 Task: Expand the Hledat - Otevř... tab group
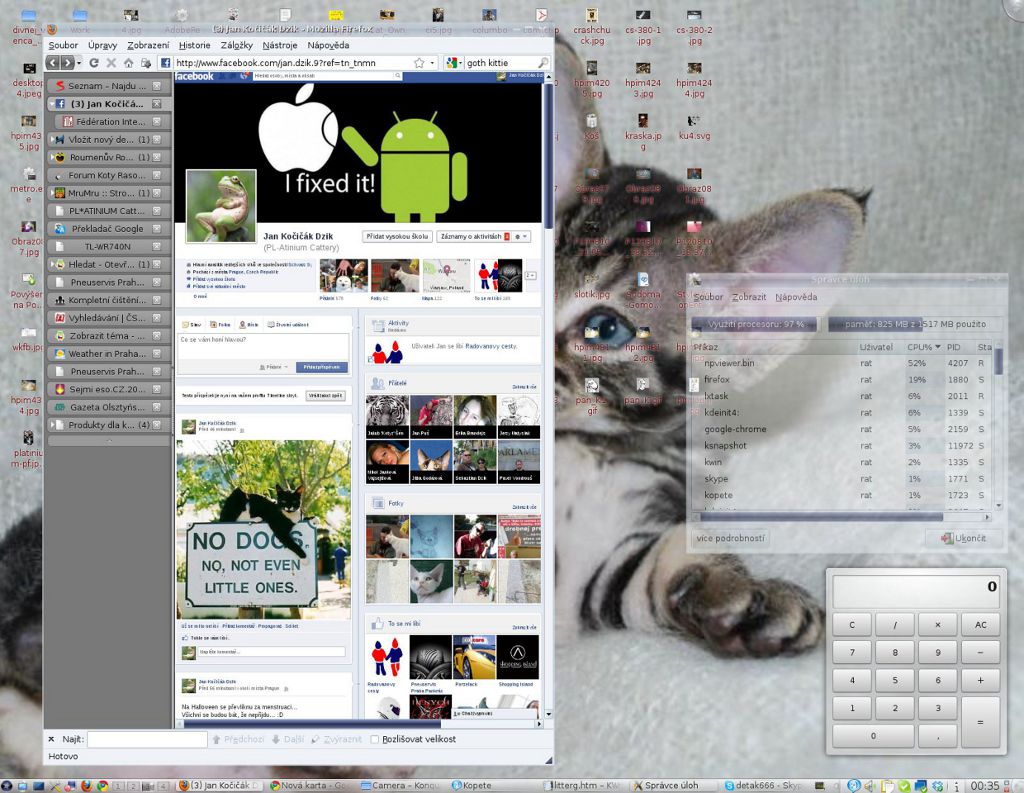(x=52, y=265)
